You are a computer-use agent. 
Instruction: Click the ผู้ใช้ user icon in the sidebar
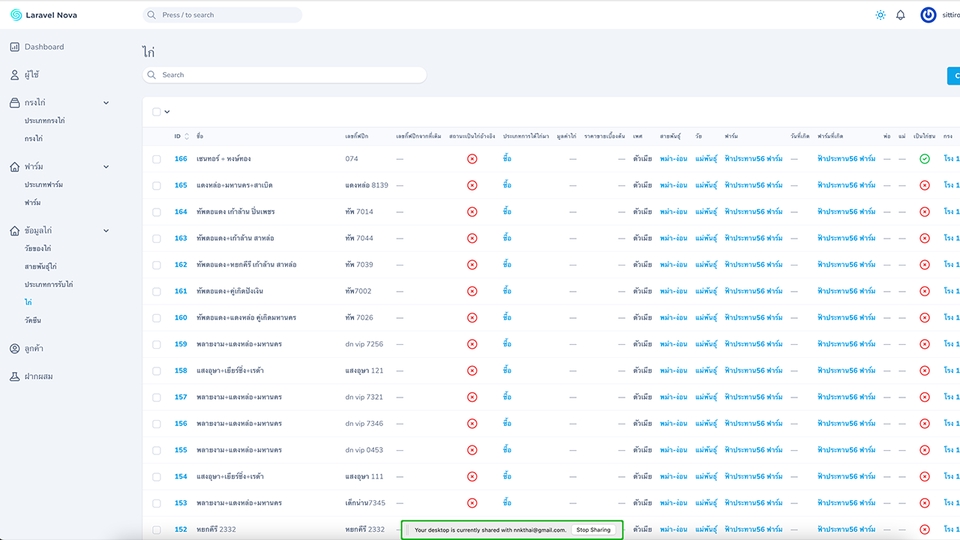pos(15,75)
